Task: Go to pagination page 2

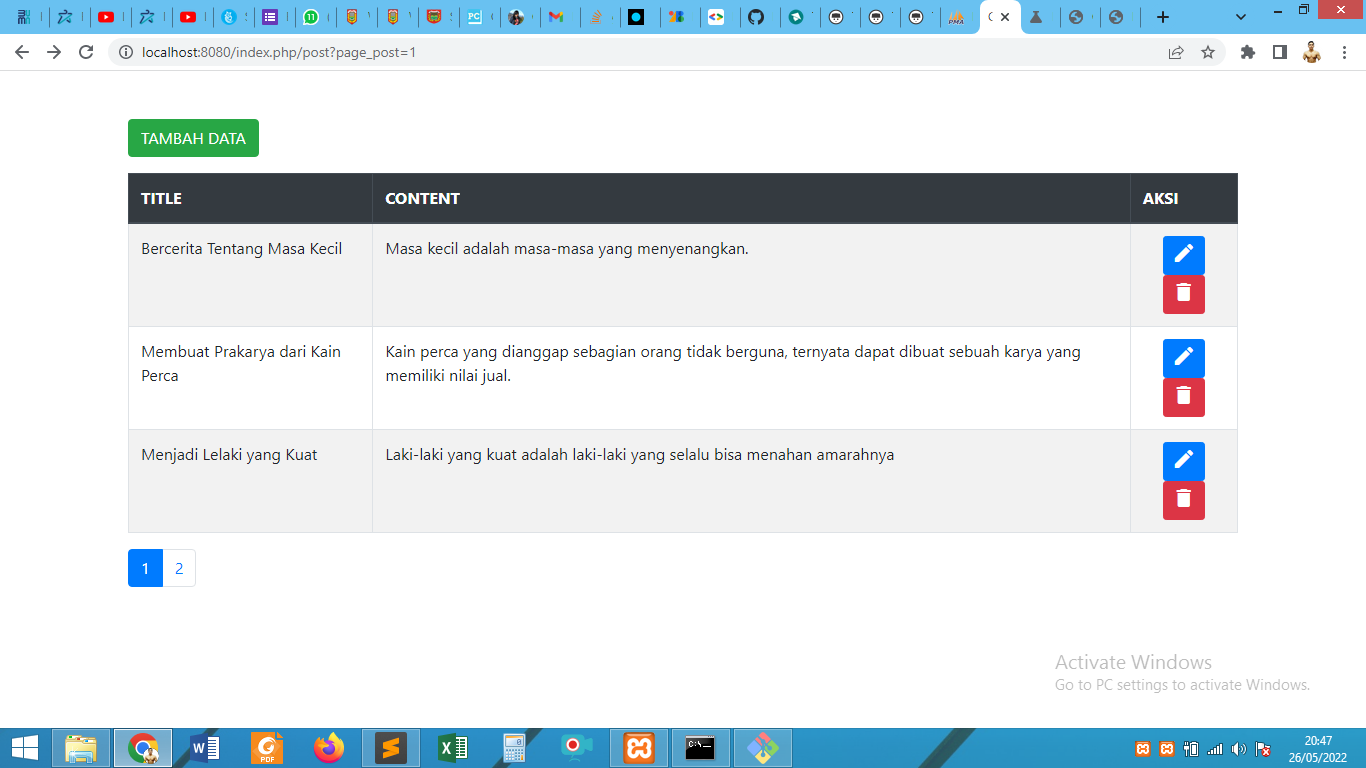Action: [179, 568]
